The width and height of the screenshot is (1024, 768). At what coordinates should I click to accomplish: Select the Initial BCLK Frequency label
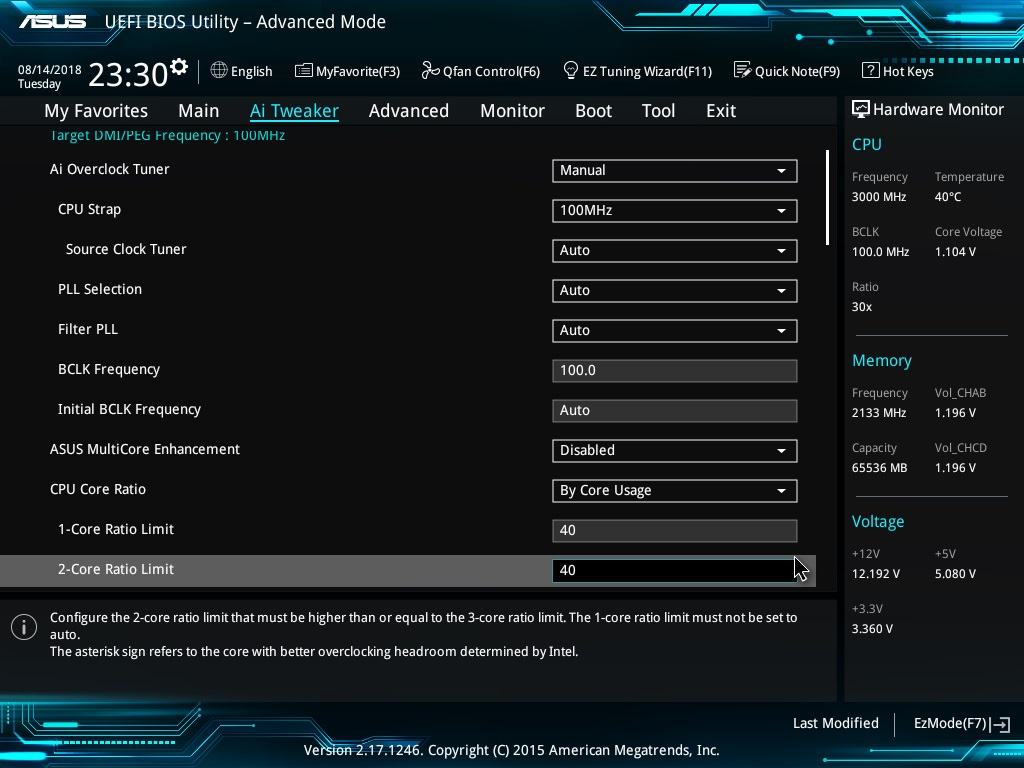coord(129,409)
